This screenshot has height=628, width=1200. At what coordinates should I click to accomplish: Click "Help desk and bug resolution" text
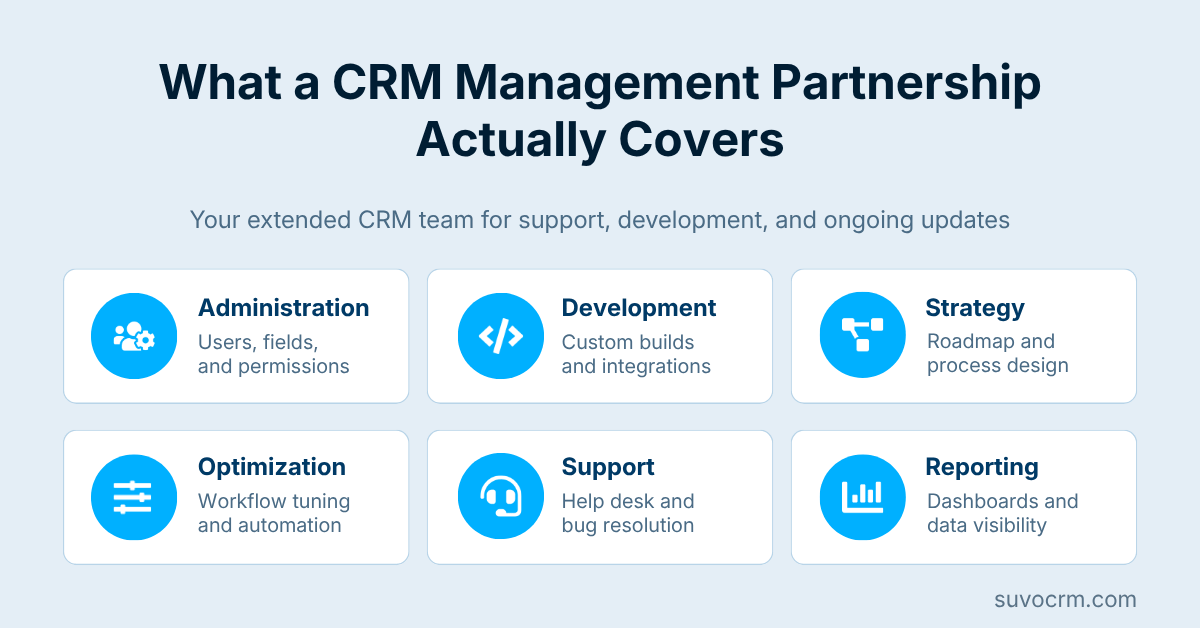coord(628,513)
